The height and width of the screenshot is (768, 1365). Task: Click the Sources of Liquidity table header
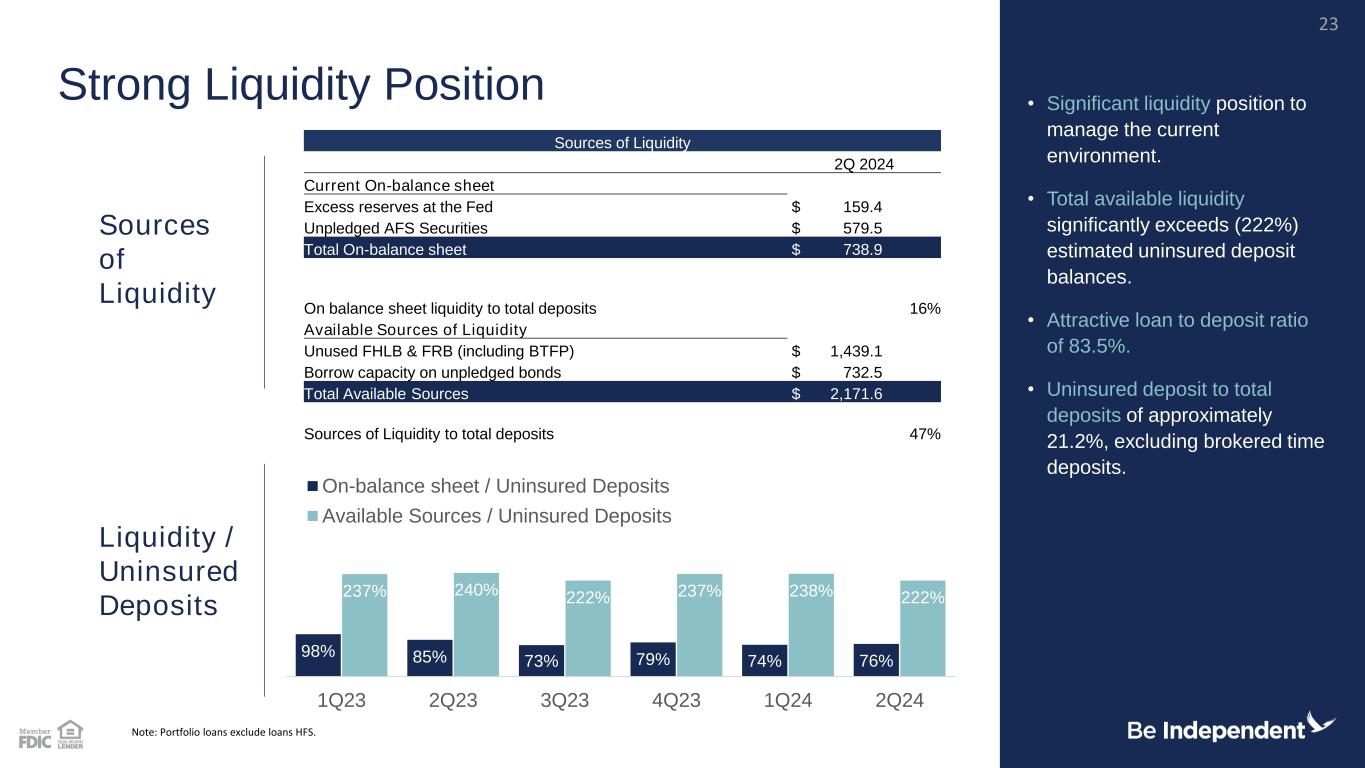(622, 142)
